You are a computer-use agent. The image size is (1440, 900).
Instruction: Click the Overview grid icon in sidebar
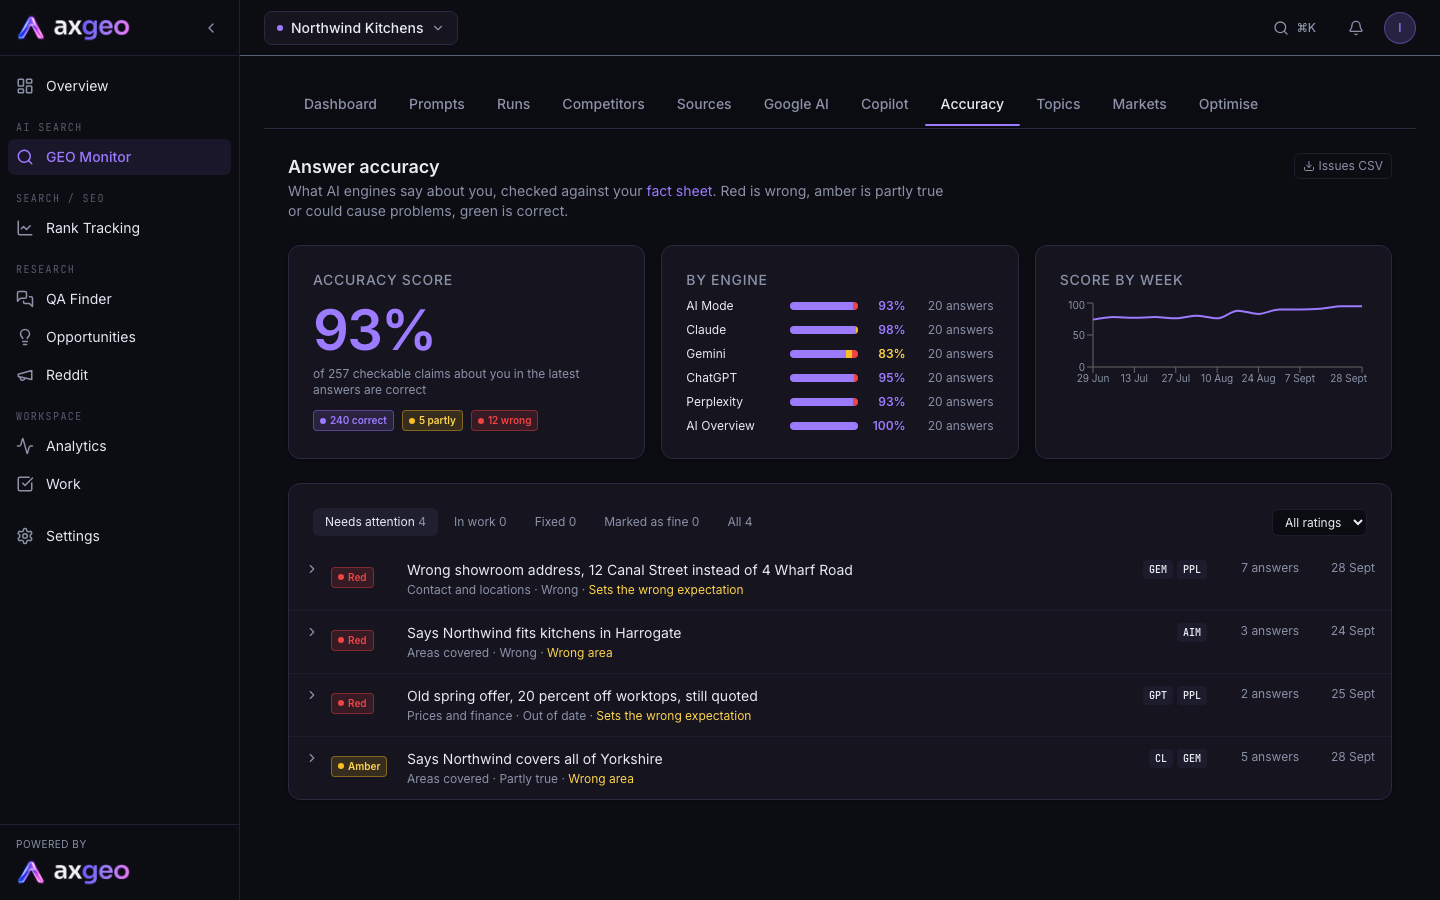pos(25,86)
